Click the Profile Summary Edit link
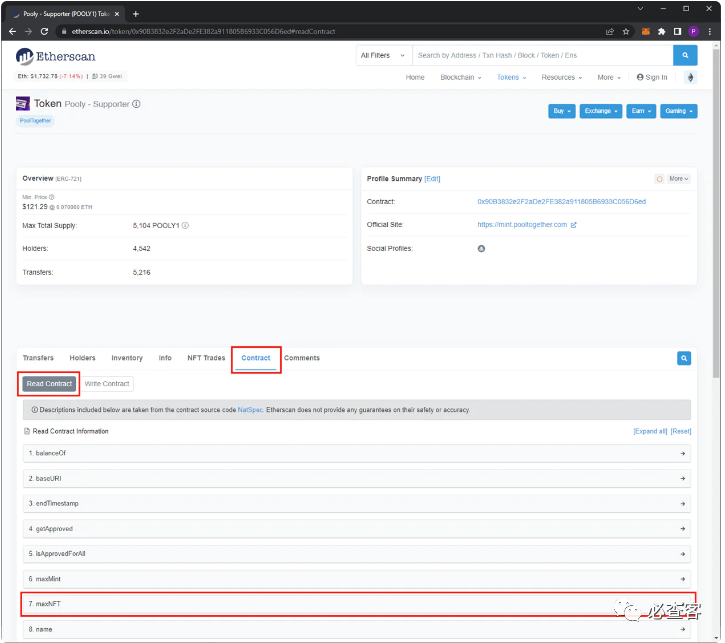This screenshot has height=643, width=725. click(432, 179)
